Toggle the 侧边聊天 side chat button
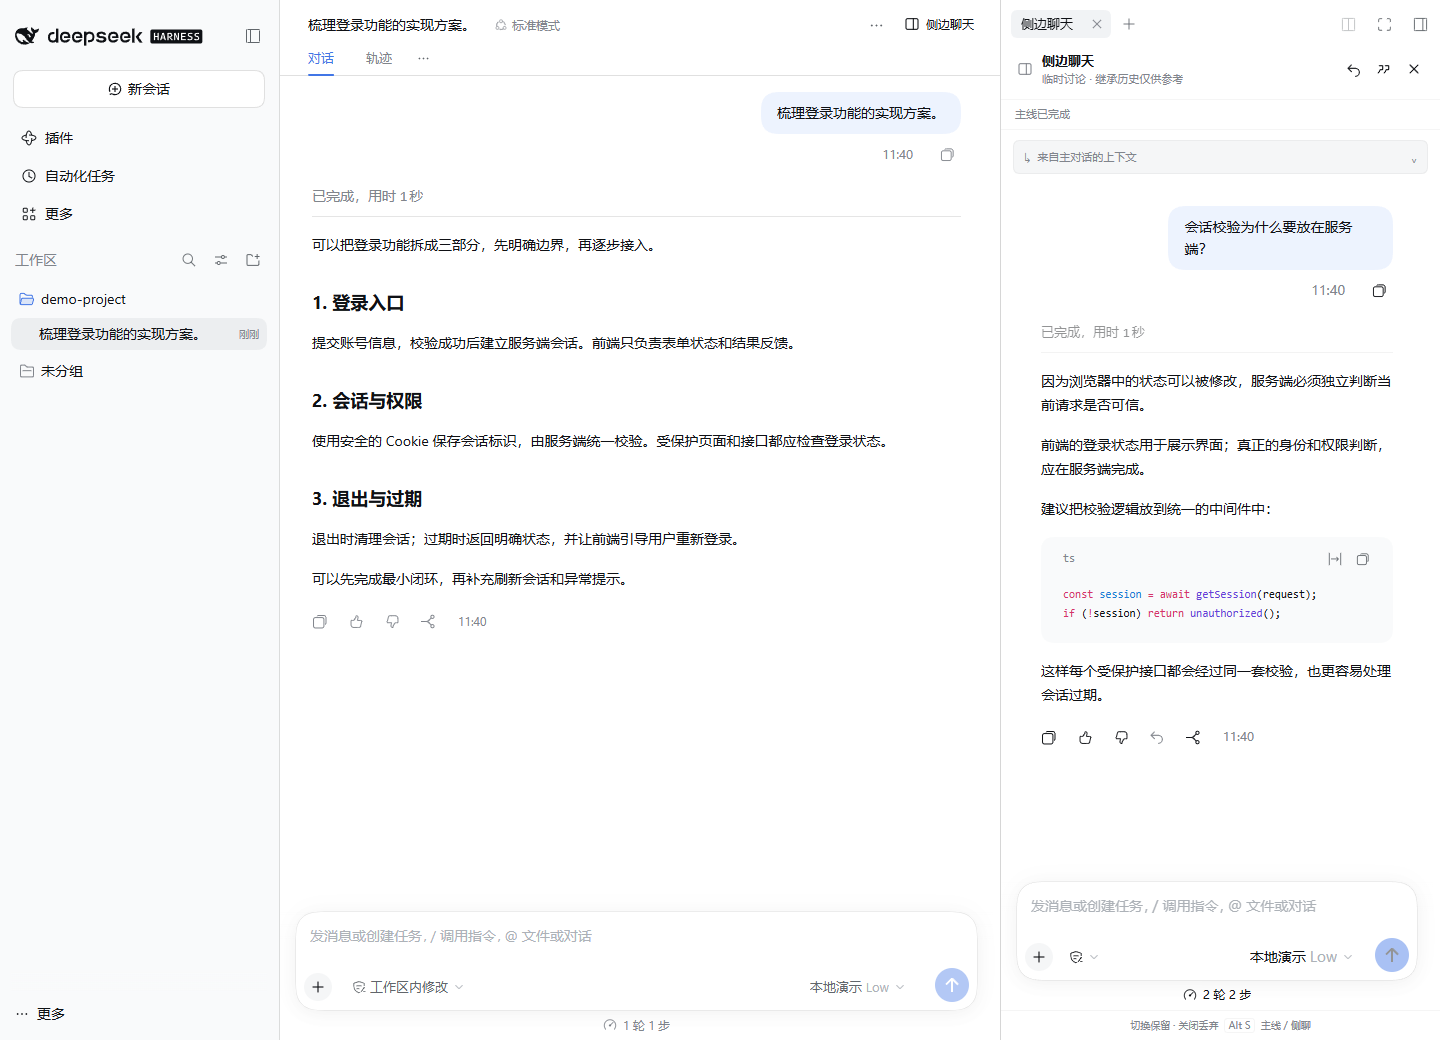1440x1040 pixels. (x=939, y=25)
